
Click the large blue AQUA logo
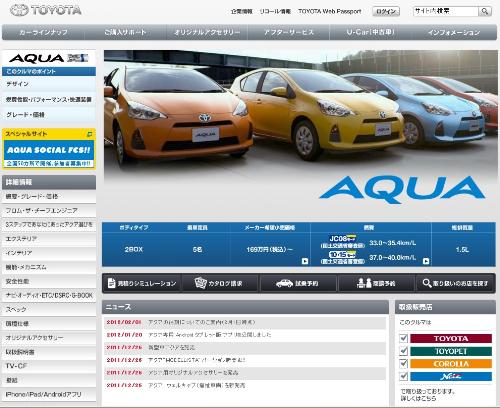(402, 189)
